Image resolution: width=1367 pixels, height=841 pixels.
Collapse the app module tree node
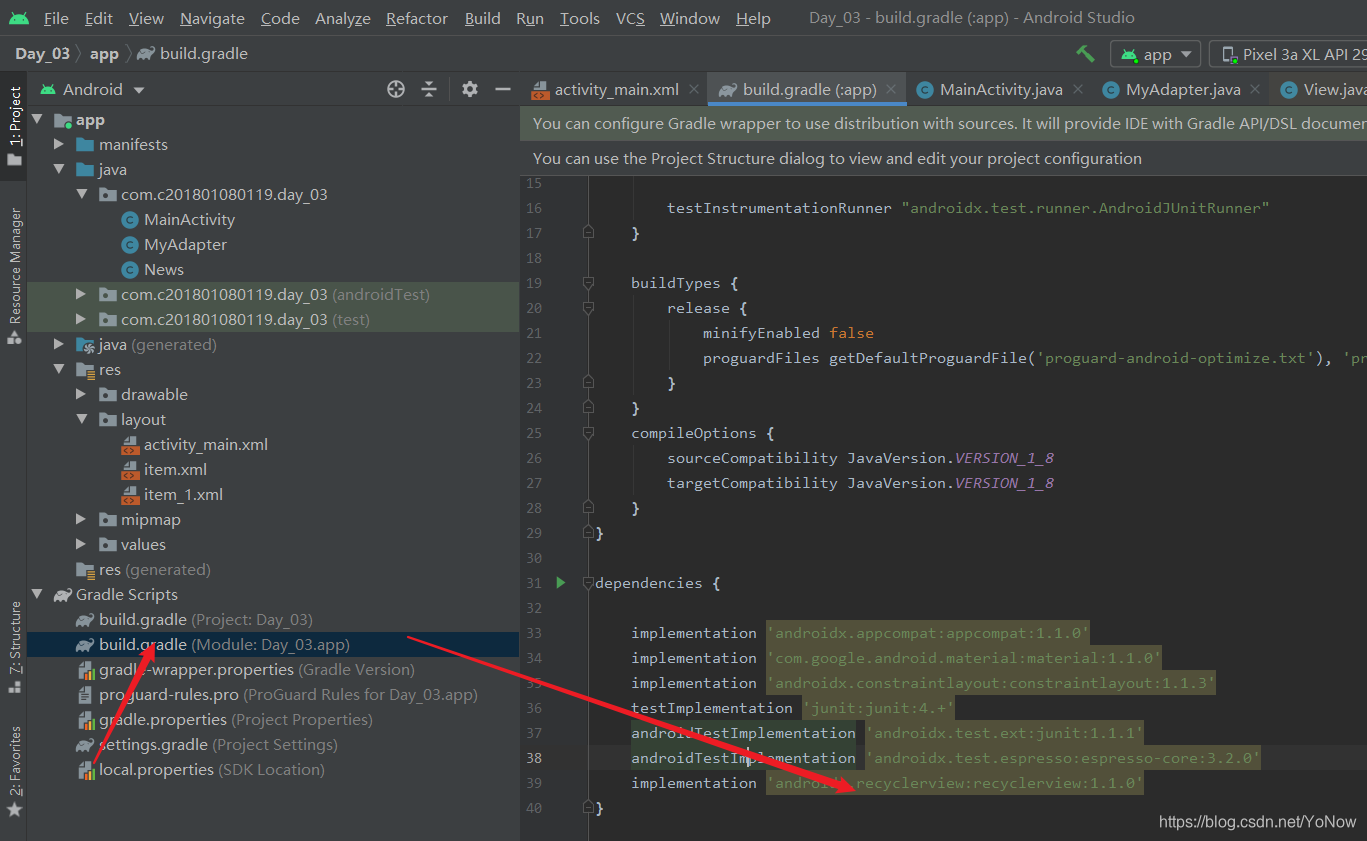tap(37, 120)
